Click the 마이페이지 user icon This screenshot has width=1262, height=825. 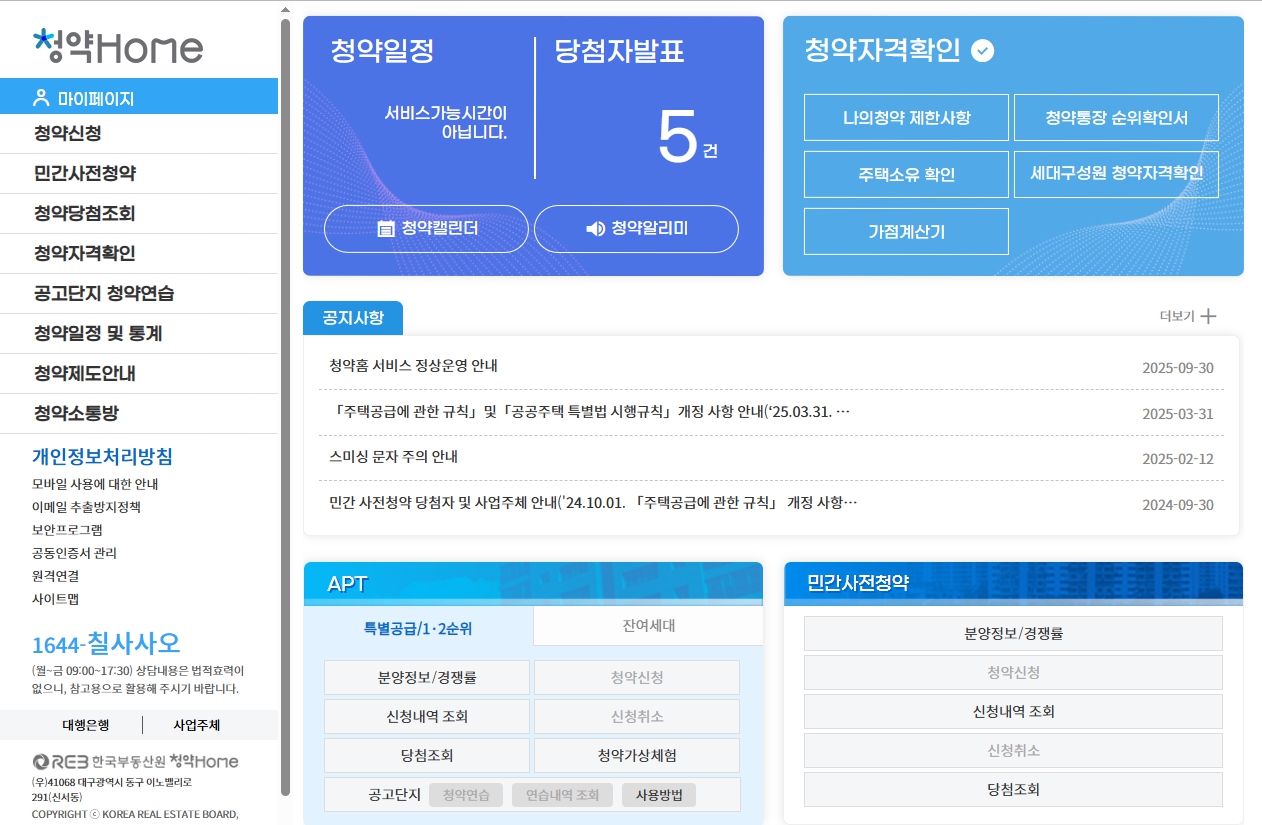click(41, 98)
